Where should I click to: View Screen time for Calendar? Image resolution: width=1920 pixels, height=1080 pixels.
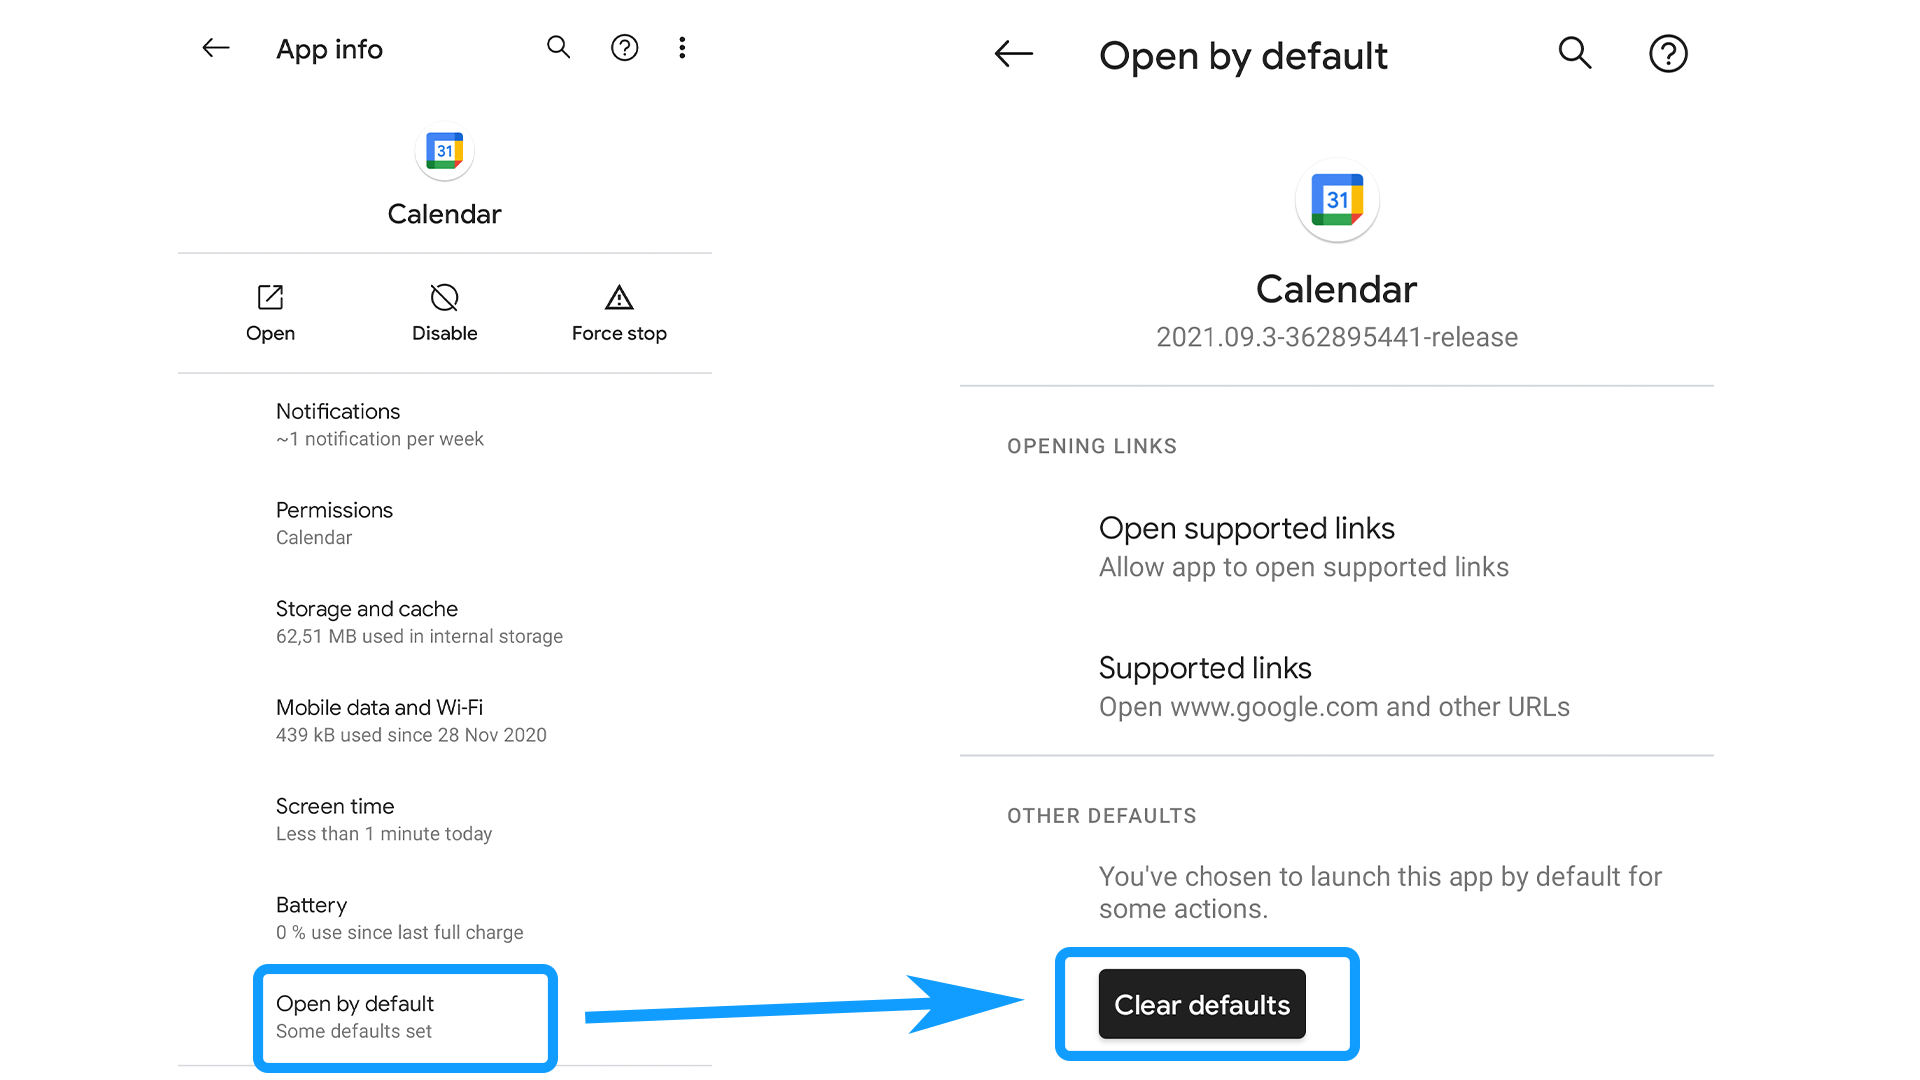445,819
